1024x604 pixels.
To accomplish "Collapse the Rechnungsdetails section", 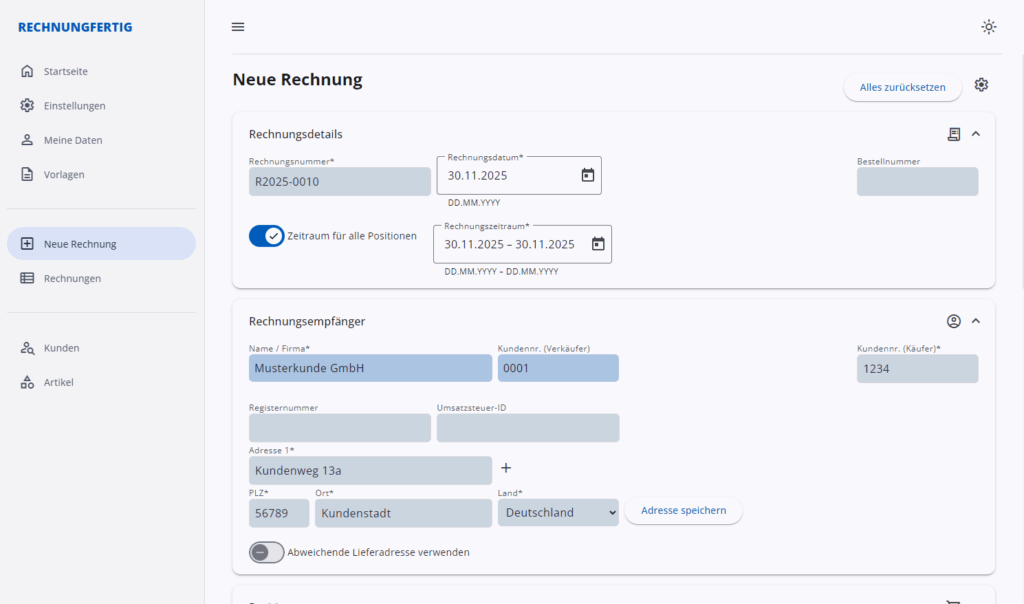I will click(x=976, y=134).
